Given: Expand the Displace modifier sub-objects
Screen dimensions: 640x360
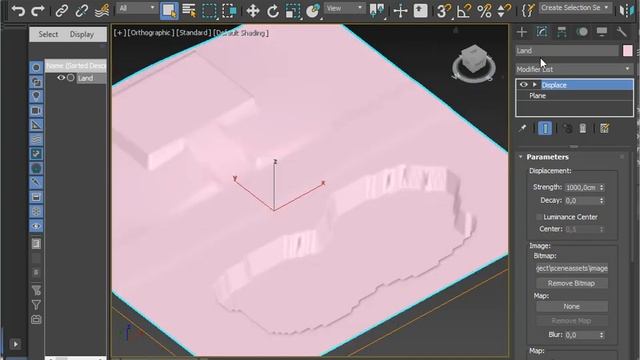Looking at the screenshot, I should click(534, 84).
